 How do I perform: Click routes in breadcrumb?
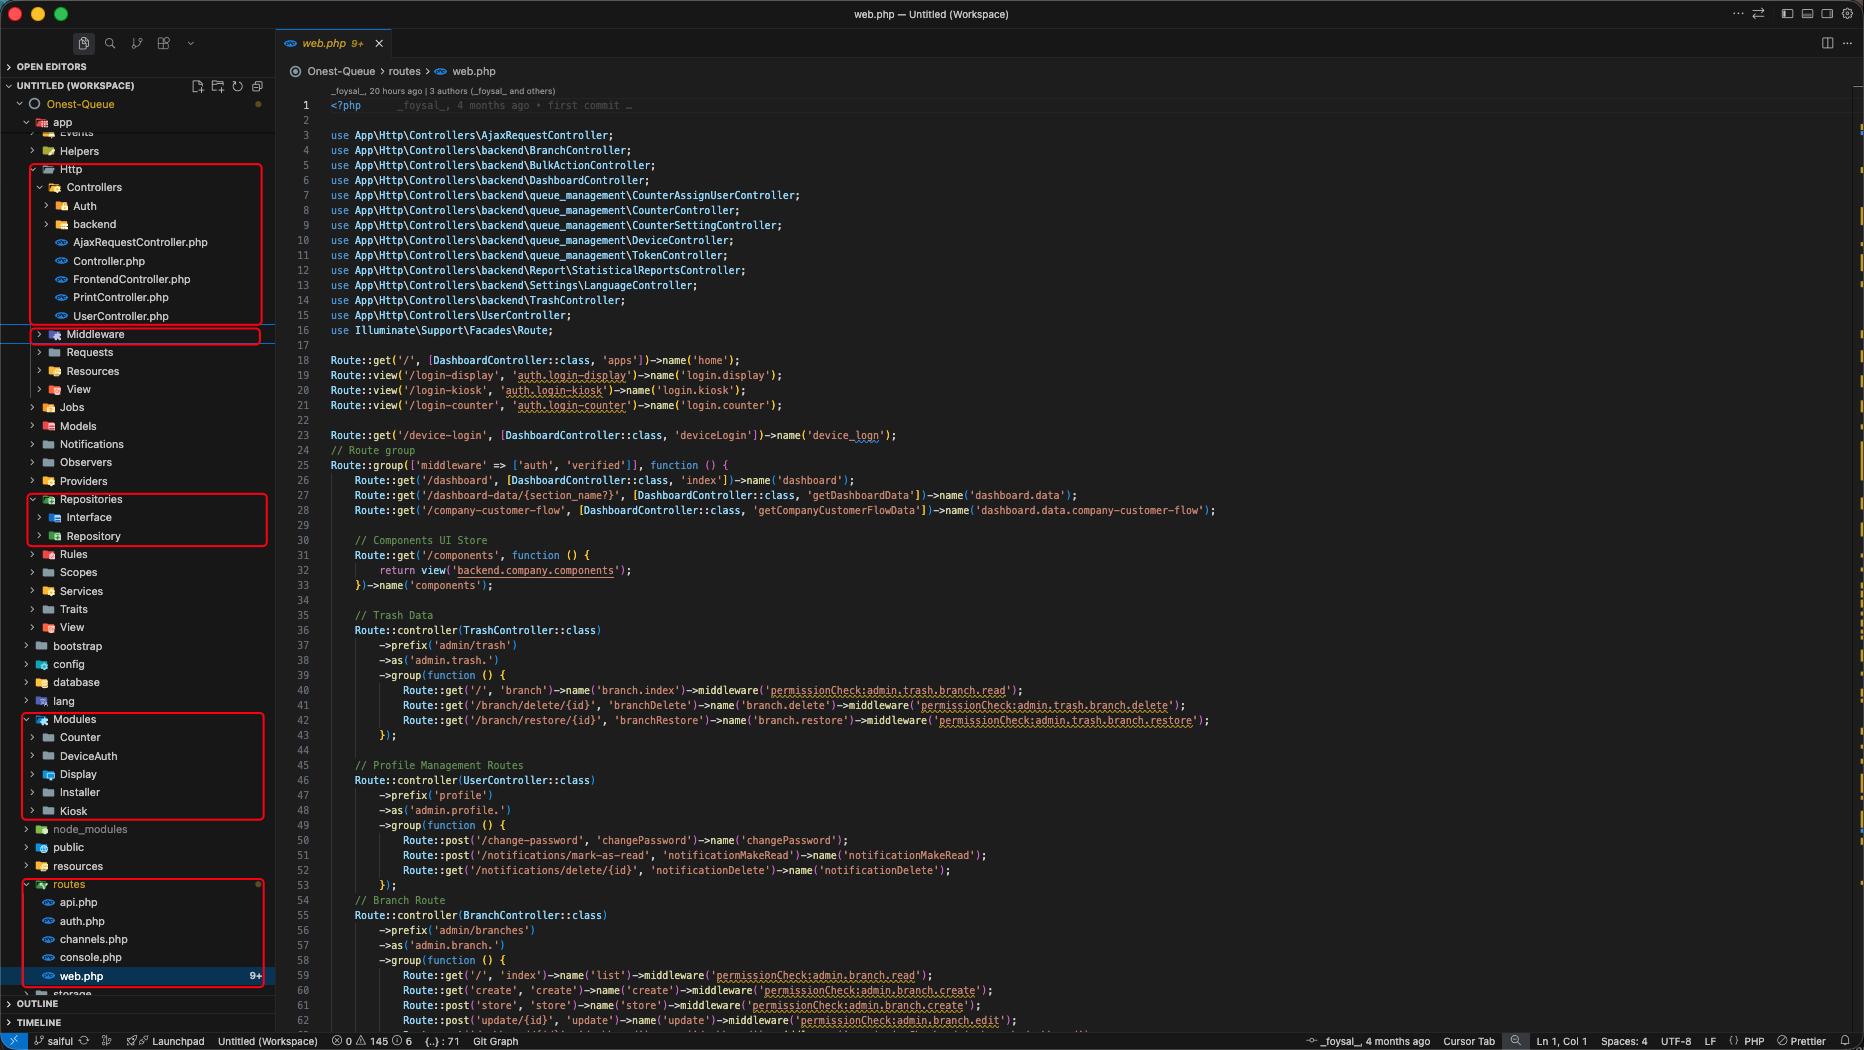405,71
